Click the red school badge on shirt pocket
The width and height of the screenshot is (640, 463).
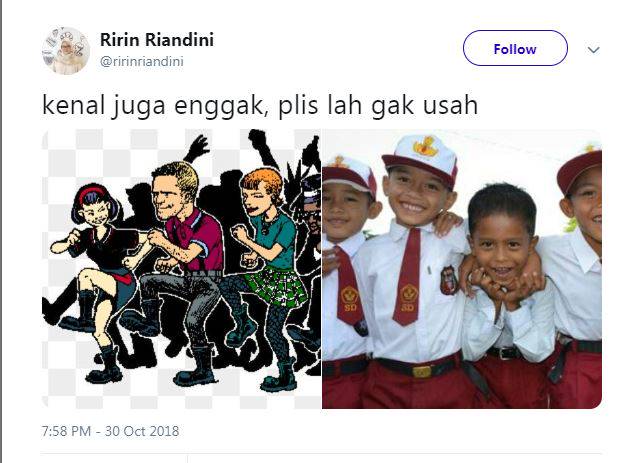(449, 280)
